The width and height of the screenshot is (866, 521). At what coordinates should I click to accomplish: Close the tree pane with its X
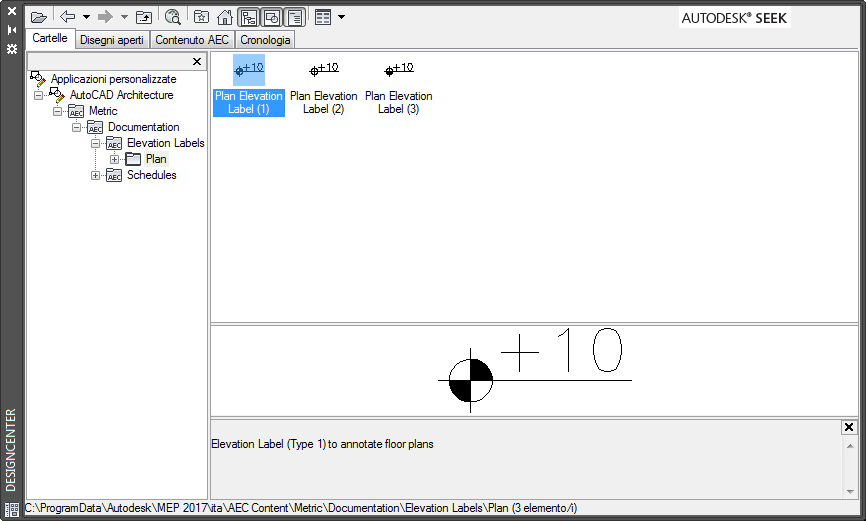point(197,61)
